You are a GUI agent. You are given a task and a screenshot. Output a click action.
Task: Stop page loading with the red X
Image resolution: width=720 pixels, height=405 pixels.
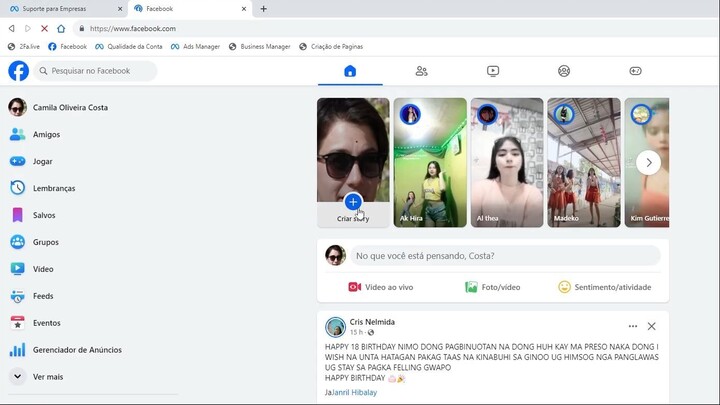tap(45, 28)
